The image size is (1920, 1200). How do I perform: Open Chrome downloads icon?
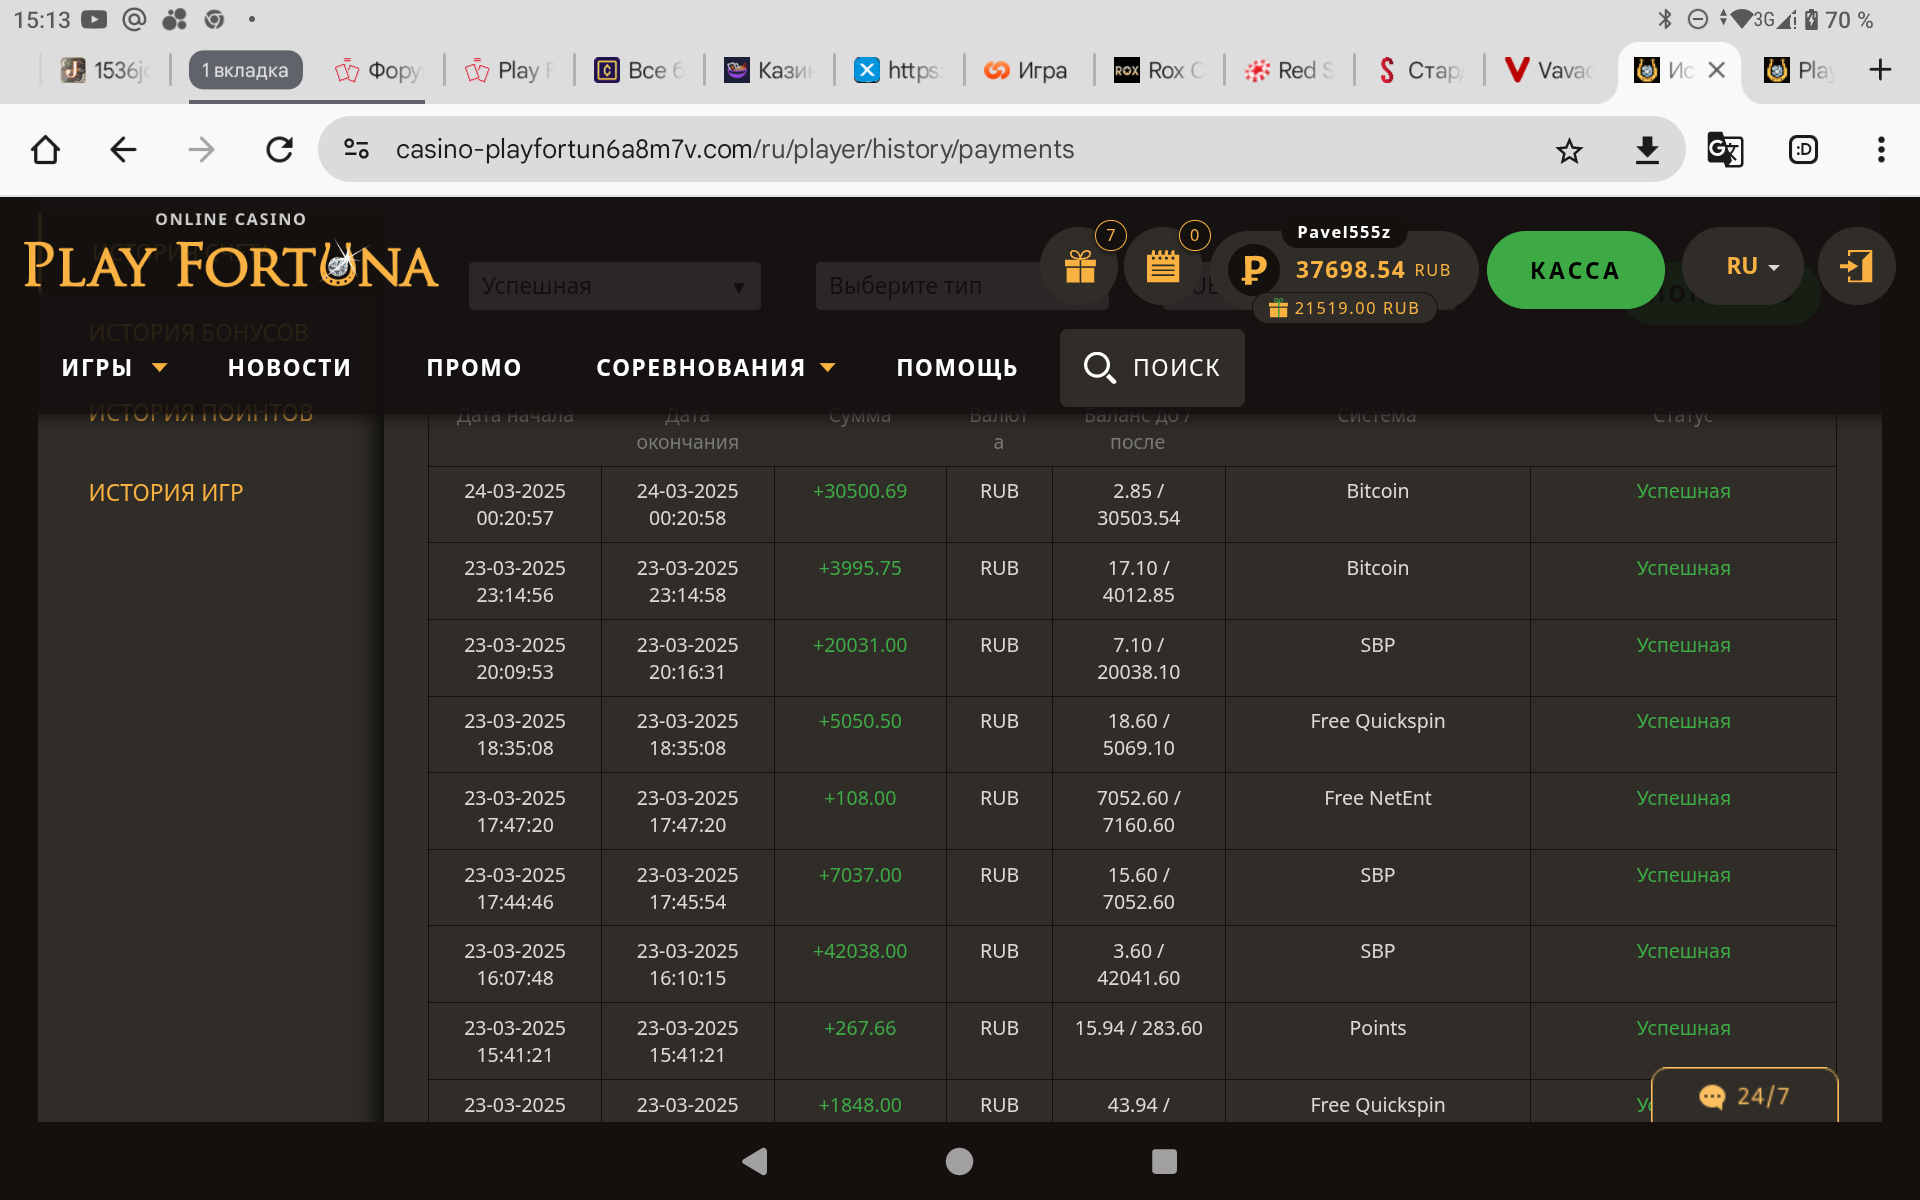[1647, 150]
